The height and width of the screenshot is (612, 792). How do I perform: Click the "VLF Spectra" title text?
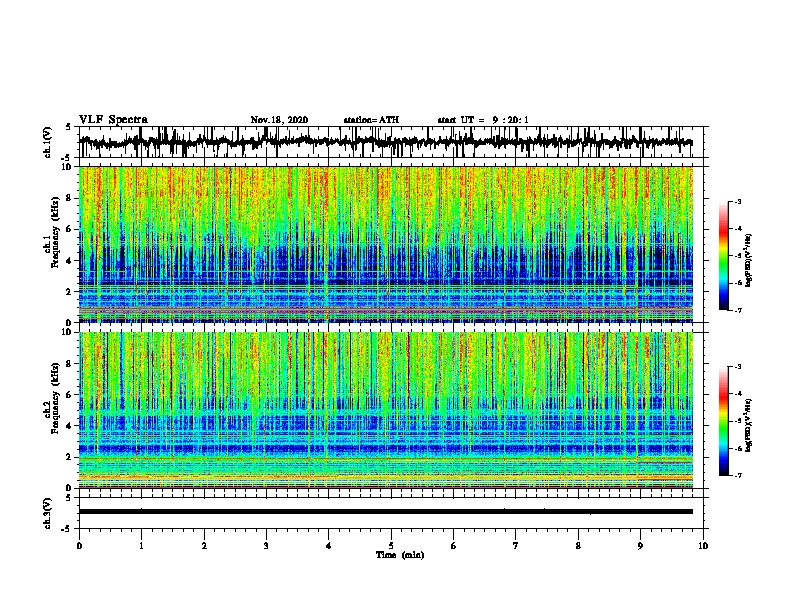click(x=113, y=120)
